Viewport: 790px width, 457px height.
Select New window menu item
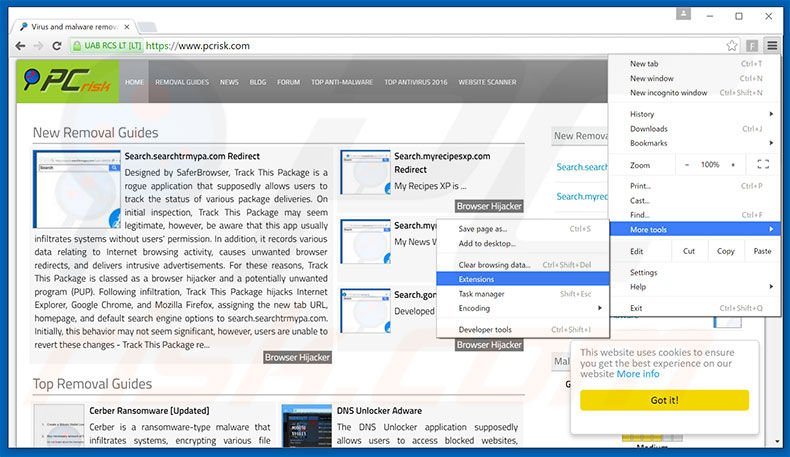695,78
